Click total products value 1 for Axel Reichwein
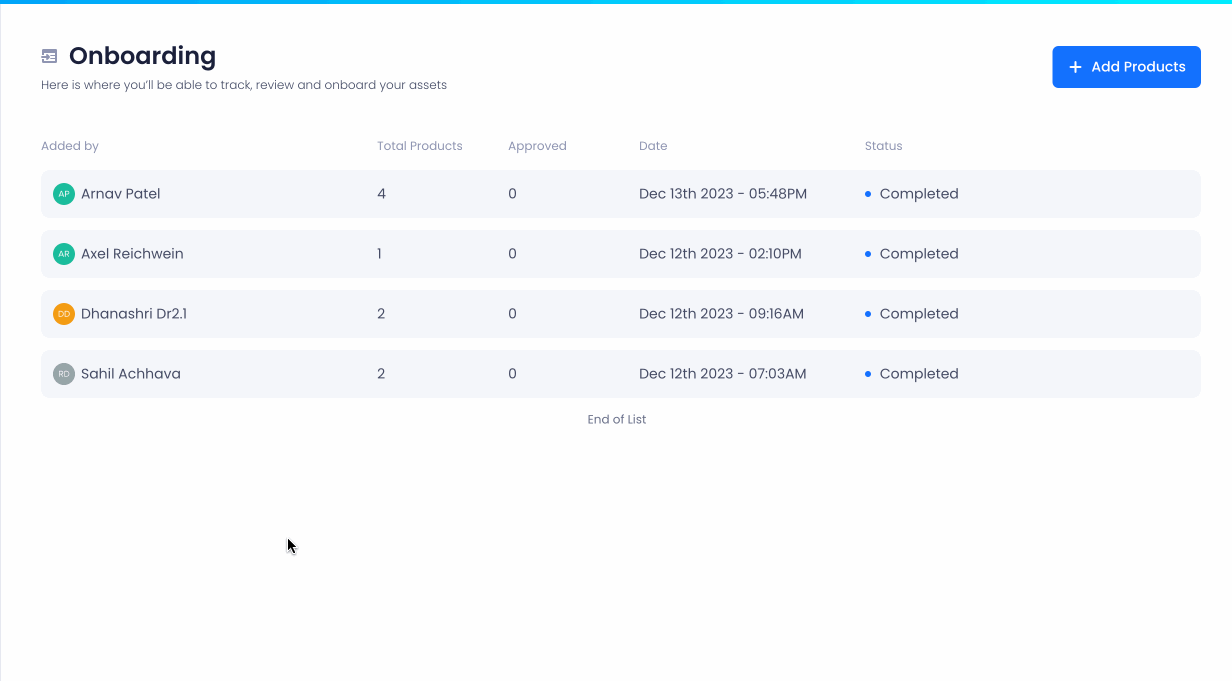Viewport: 1232px width, 681px height. point(379,254)
